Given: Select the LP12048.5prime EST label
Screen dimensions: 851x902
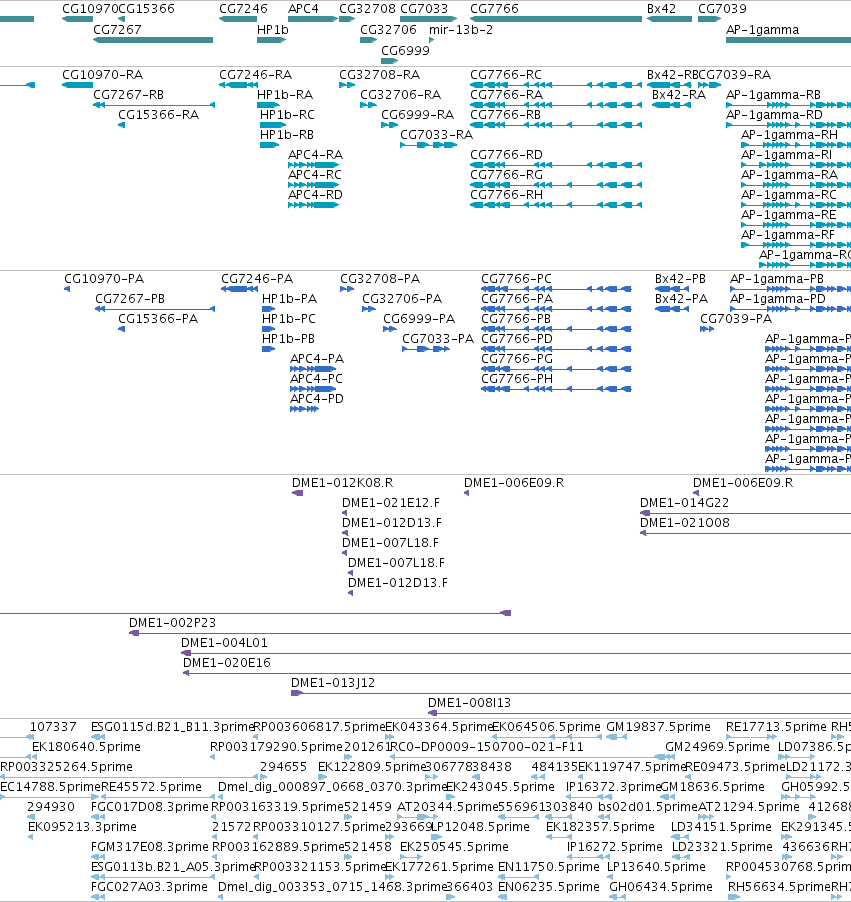Looking at the screenshot, I should [x=481, y=827].
